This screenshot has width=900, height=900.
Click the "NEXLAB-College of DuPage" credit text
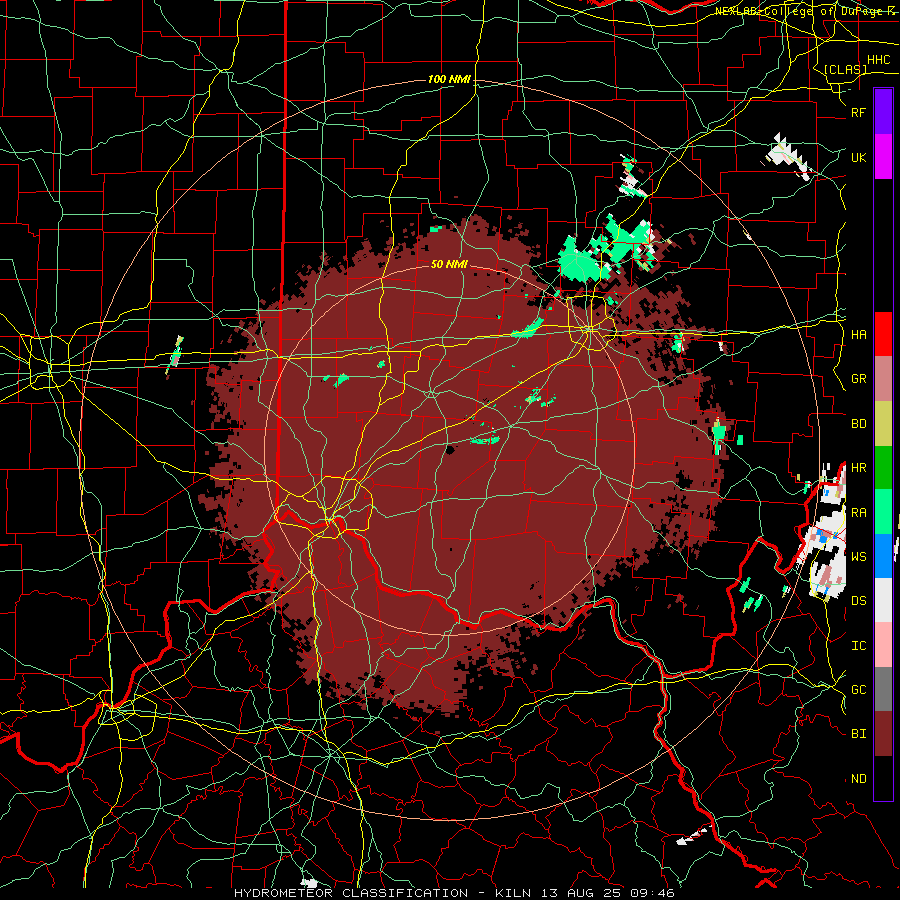click(x=798, y=11)
